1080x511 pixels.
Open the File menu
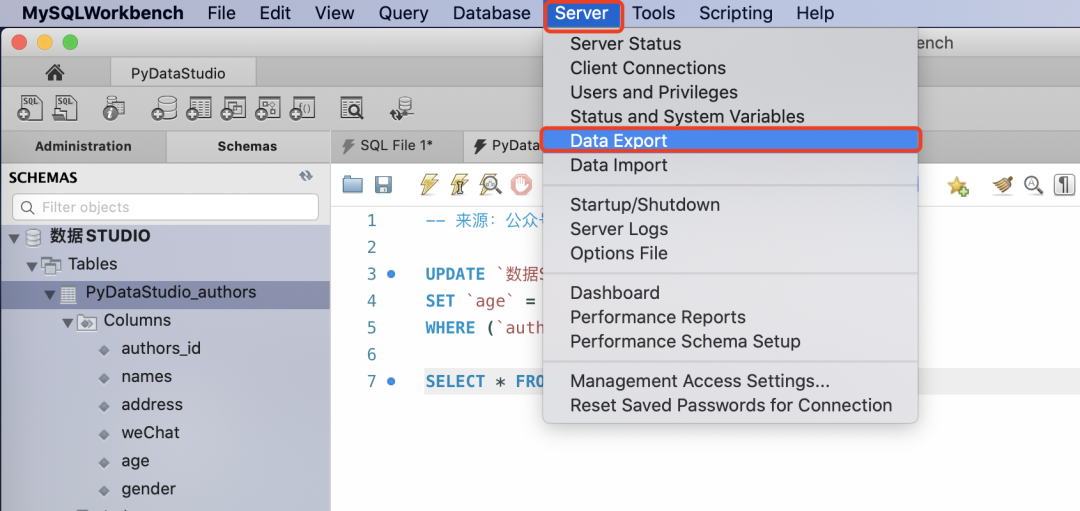221,13
